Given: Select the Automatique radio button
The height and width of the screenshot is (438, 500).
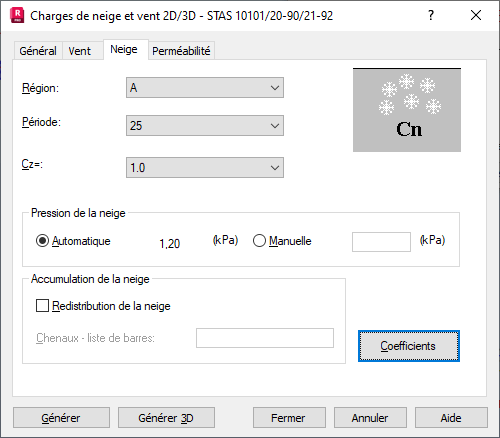Looking at the screenshot, I should 42,241.
